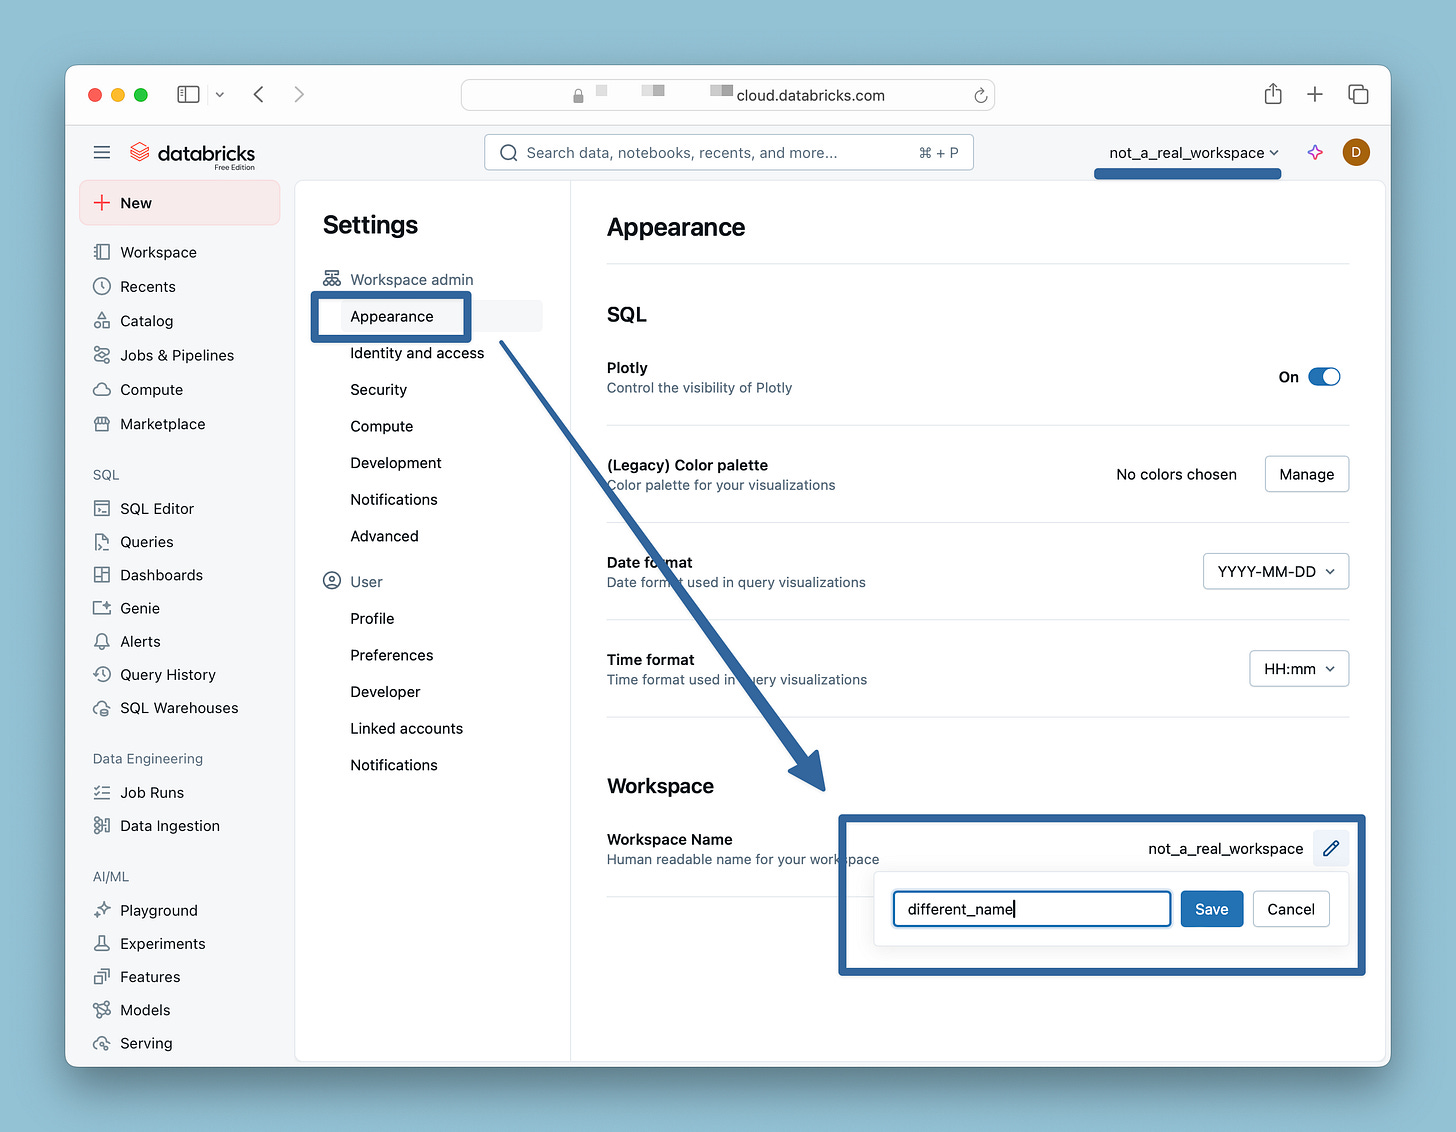Open a new Safari tab with plus icon
The width and height of the screenshot is (1456, 1132).
[1315, 94]
